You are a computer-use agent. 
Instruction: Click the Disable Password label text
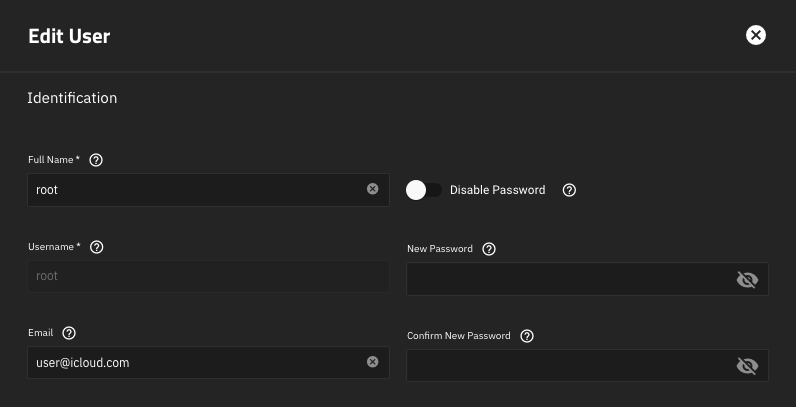(x=497, y=190)
